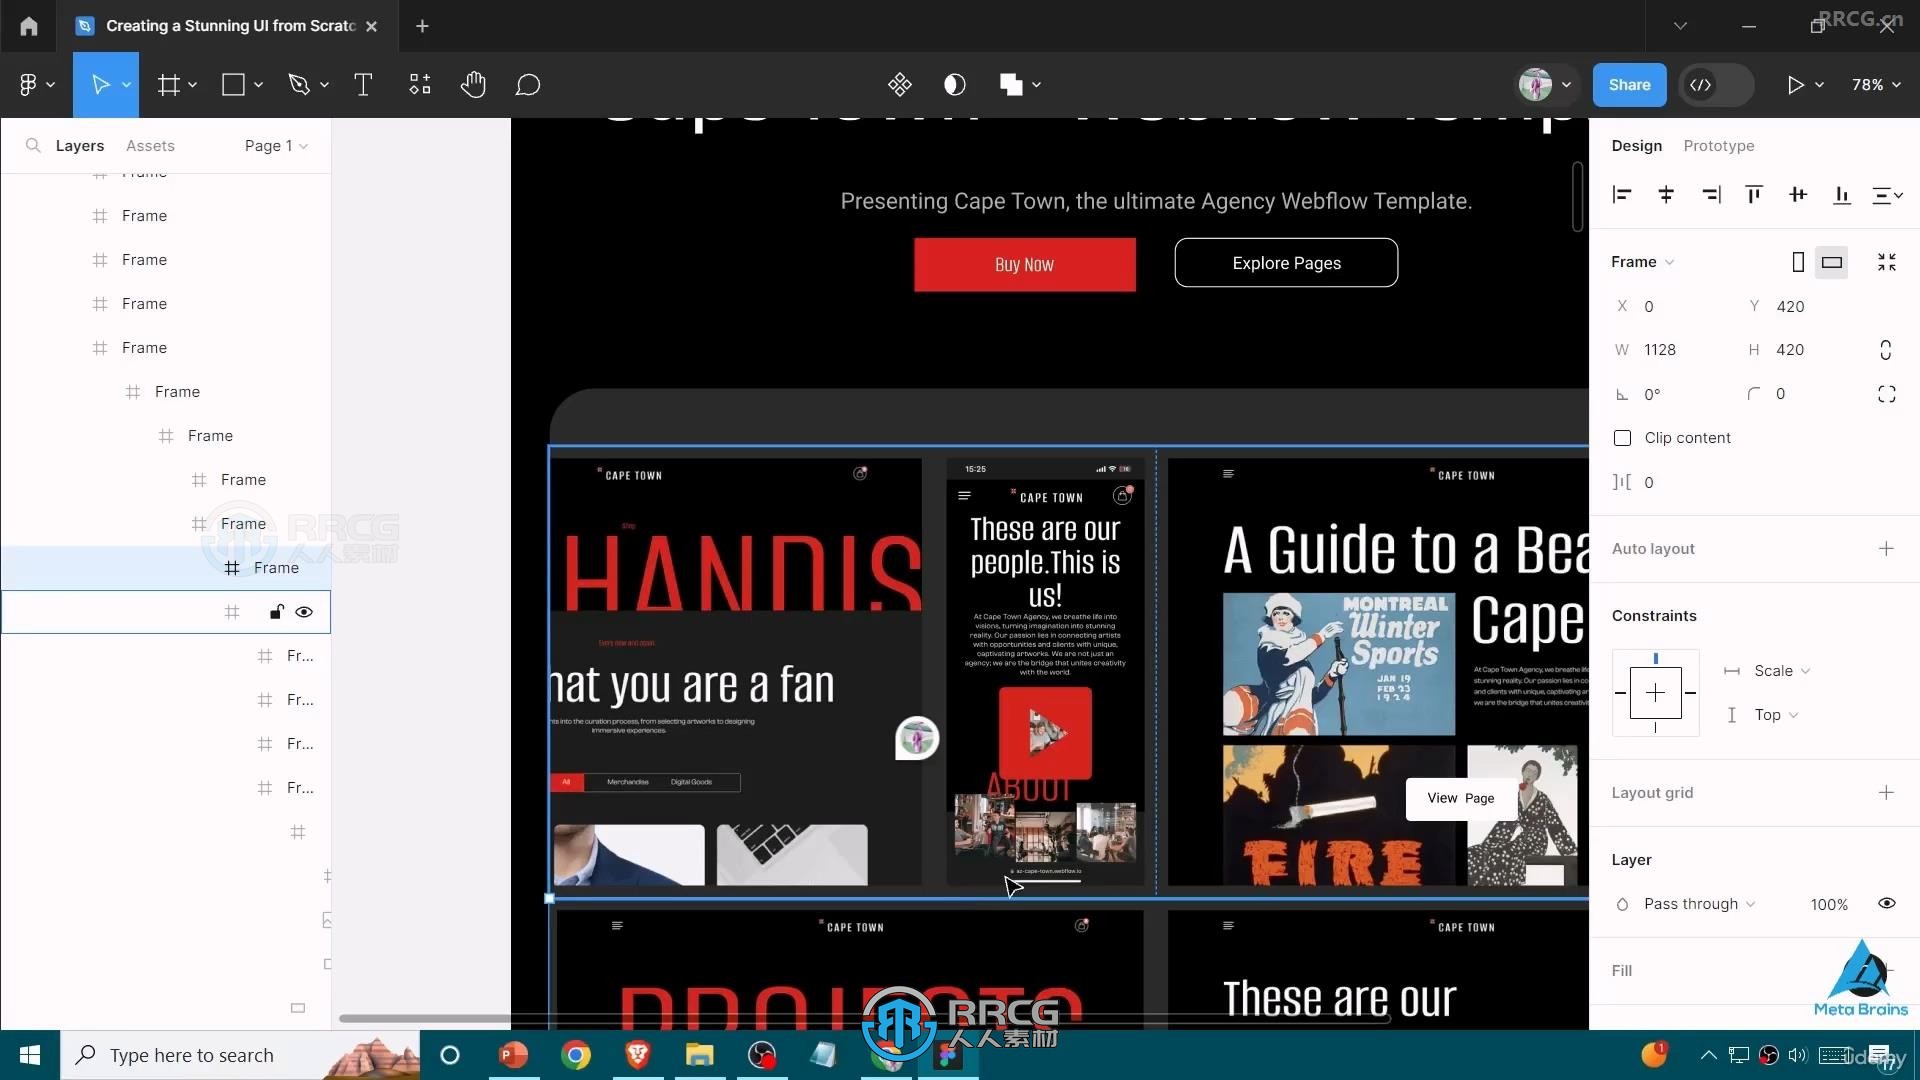Click the selected Frame layer row

166,568
